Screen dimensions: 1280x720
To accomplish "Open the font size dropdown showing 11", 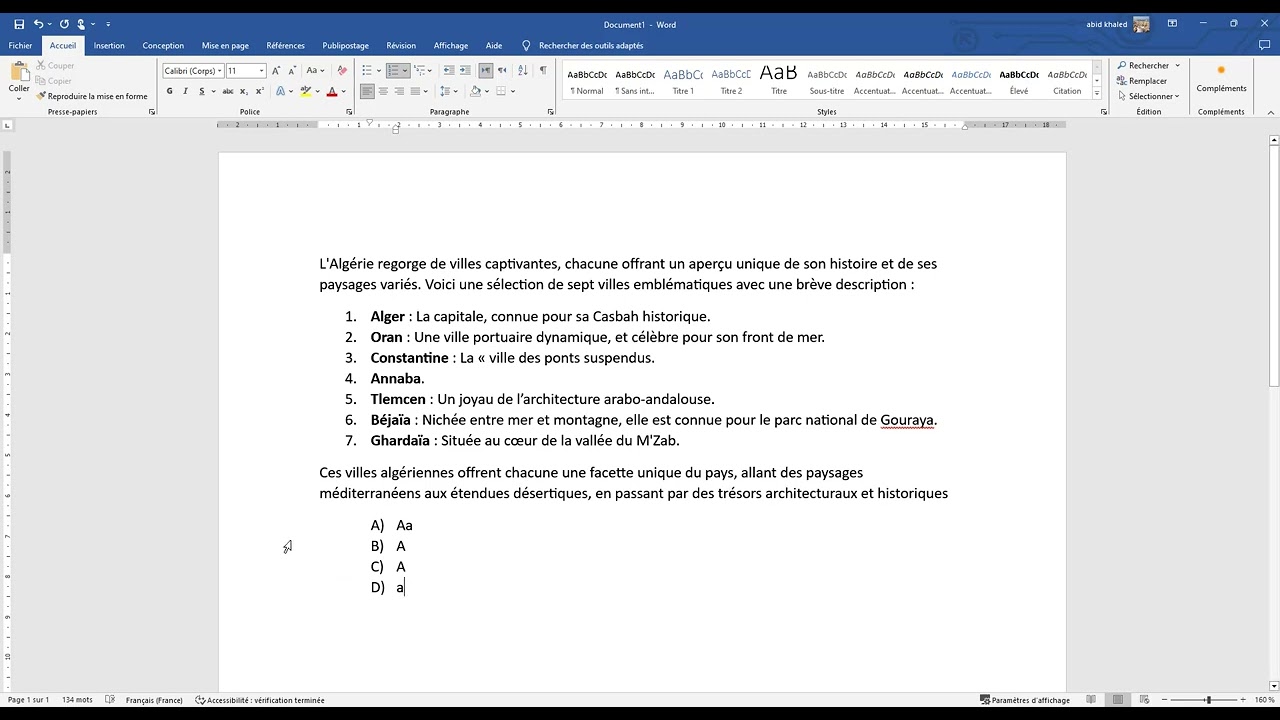I will pyautogui.click(x=262, y=71).
